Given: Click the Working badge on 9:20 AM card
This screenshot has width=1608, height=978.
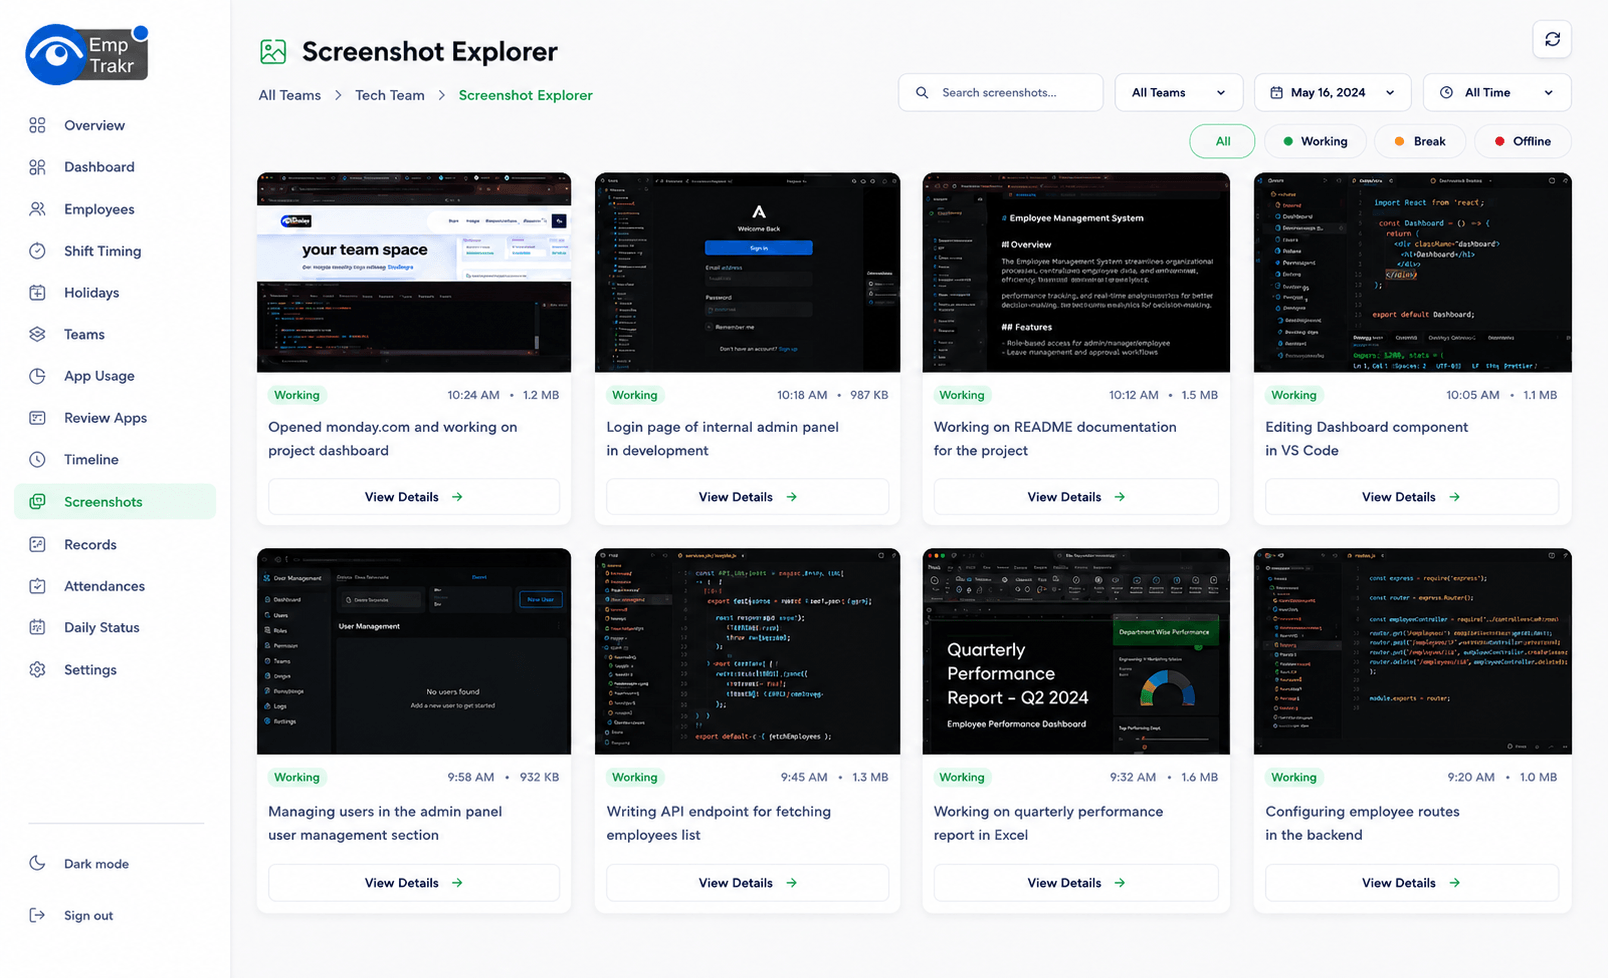Looking at the screenshot, I should [1294, 777].
